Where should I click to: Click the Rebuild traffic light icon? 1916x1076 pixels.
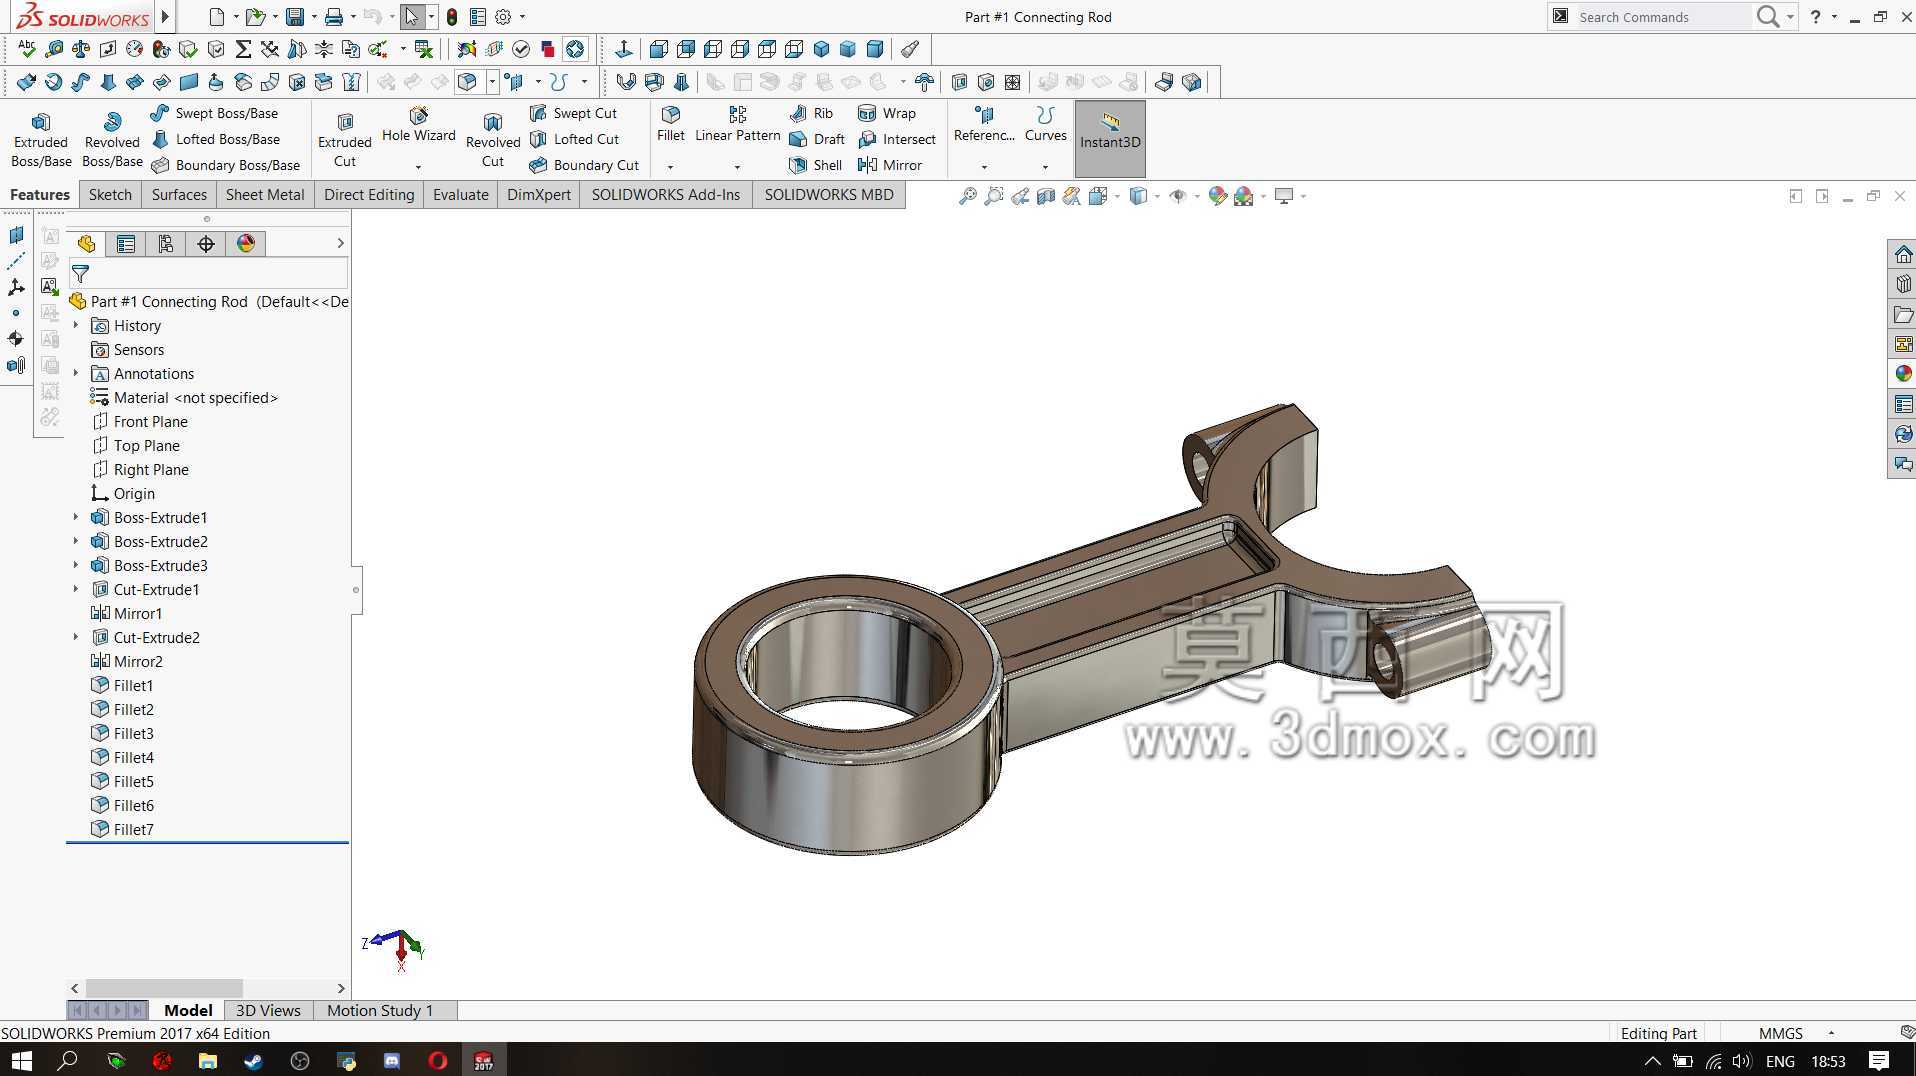452,17
